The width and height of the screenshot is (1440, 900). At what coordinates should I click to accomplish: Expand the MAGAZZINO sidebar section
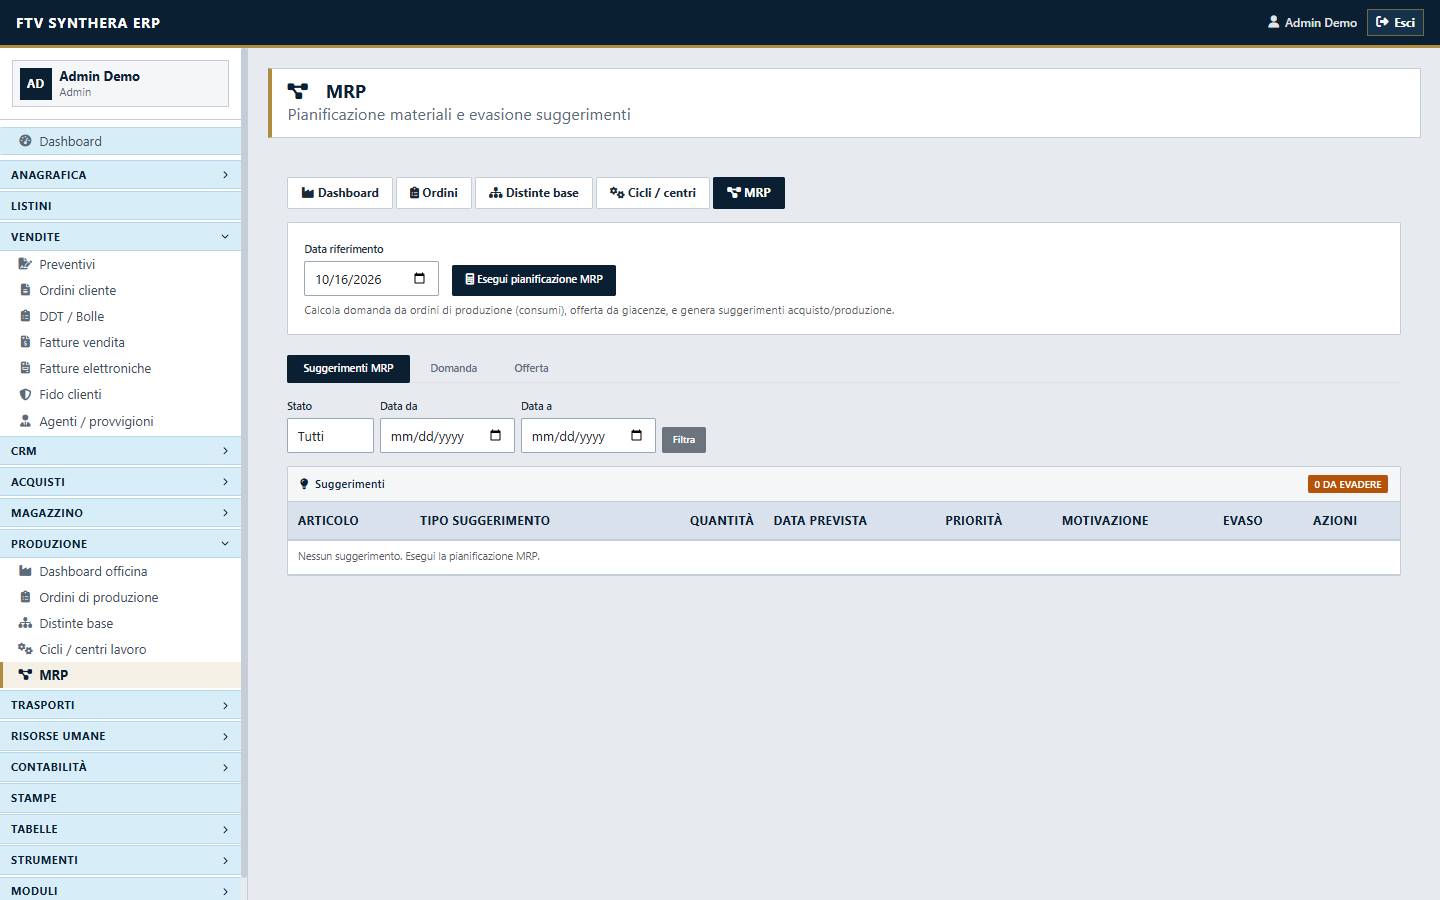(x=120, y=513)
